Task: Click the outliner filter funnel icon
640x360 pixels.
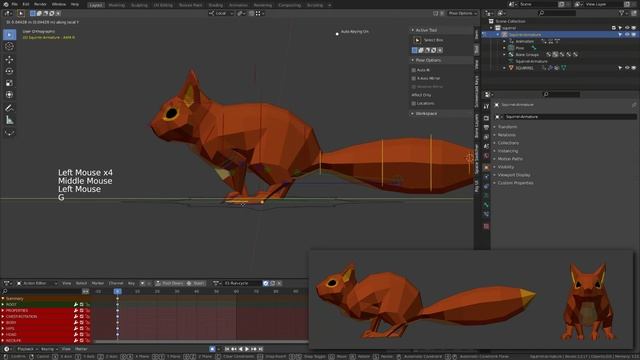Action: (622, 13)
